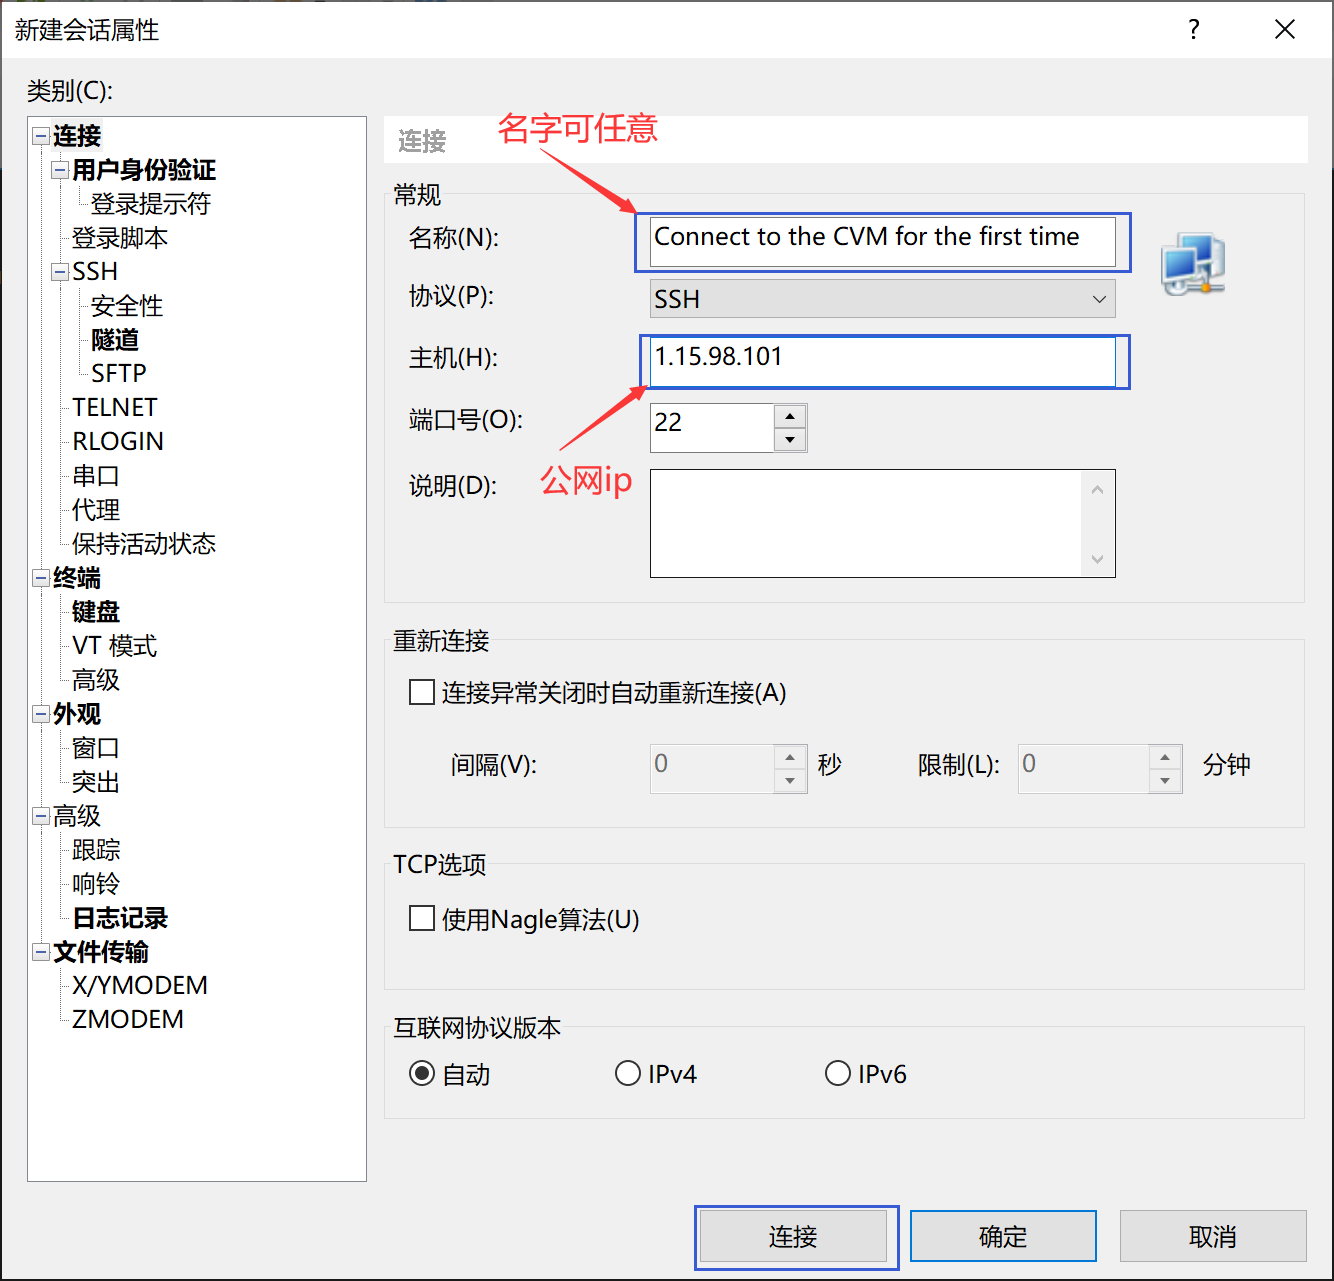
Task: Decrease the 间隔 seconds stepper
Action: pyautogui.click(x=790, y=781)
